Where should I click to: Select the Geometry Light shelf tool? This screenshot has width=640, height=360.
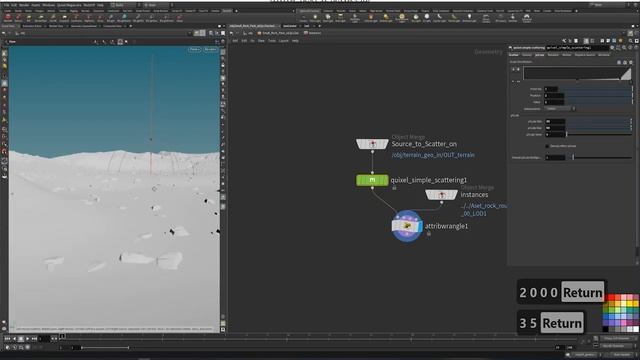(355, 18)
